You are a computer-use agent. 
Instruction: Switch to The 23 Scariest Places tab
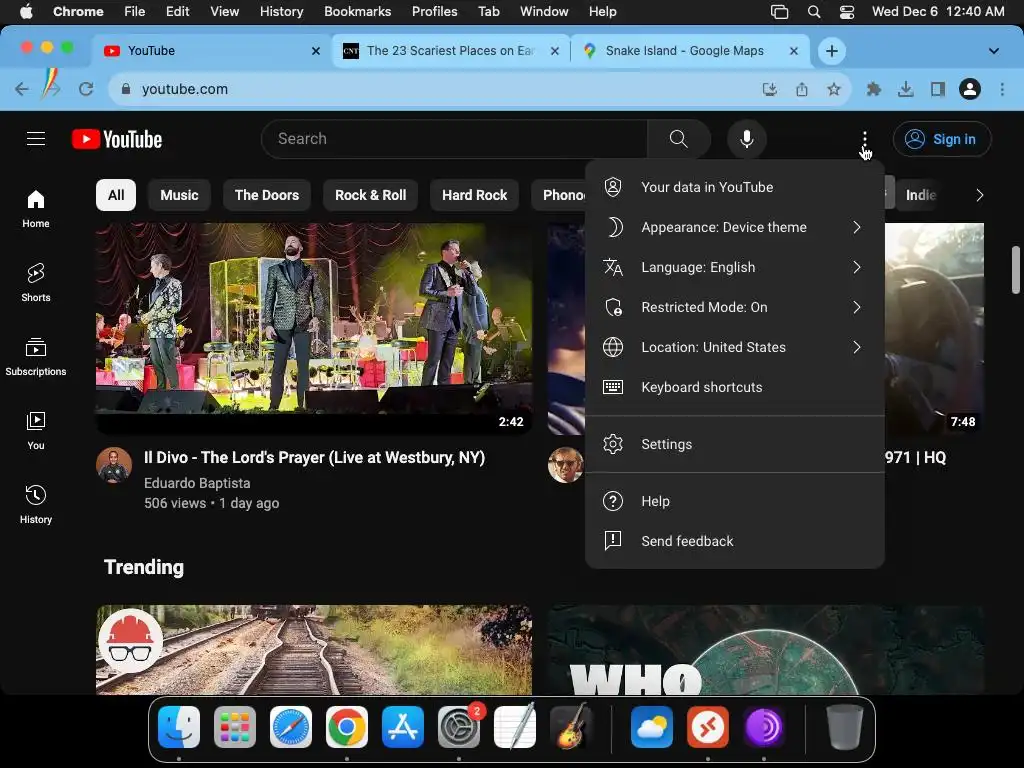(451, 51)
